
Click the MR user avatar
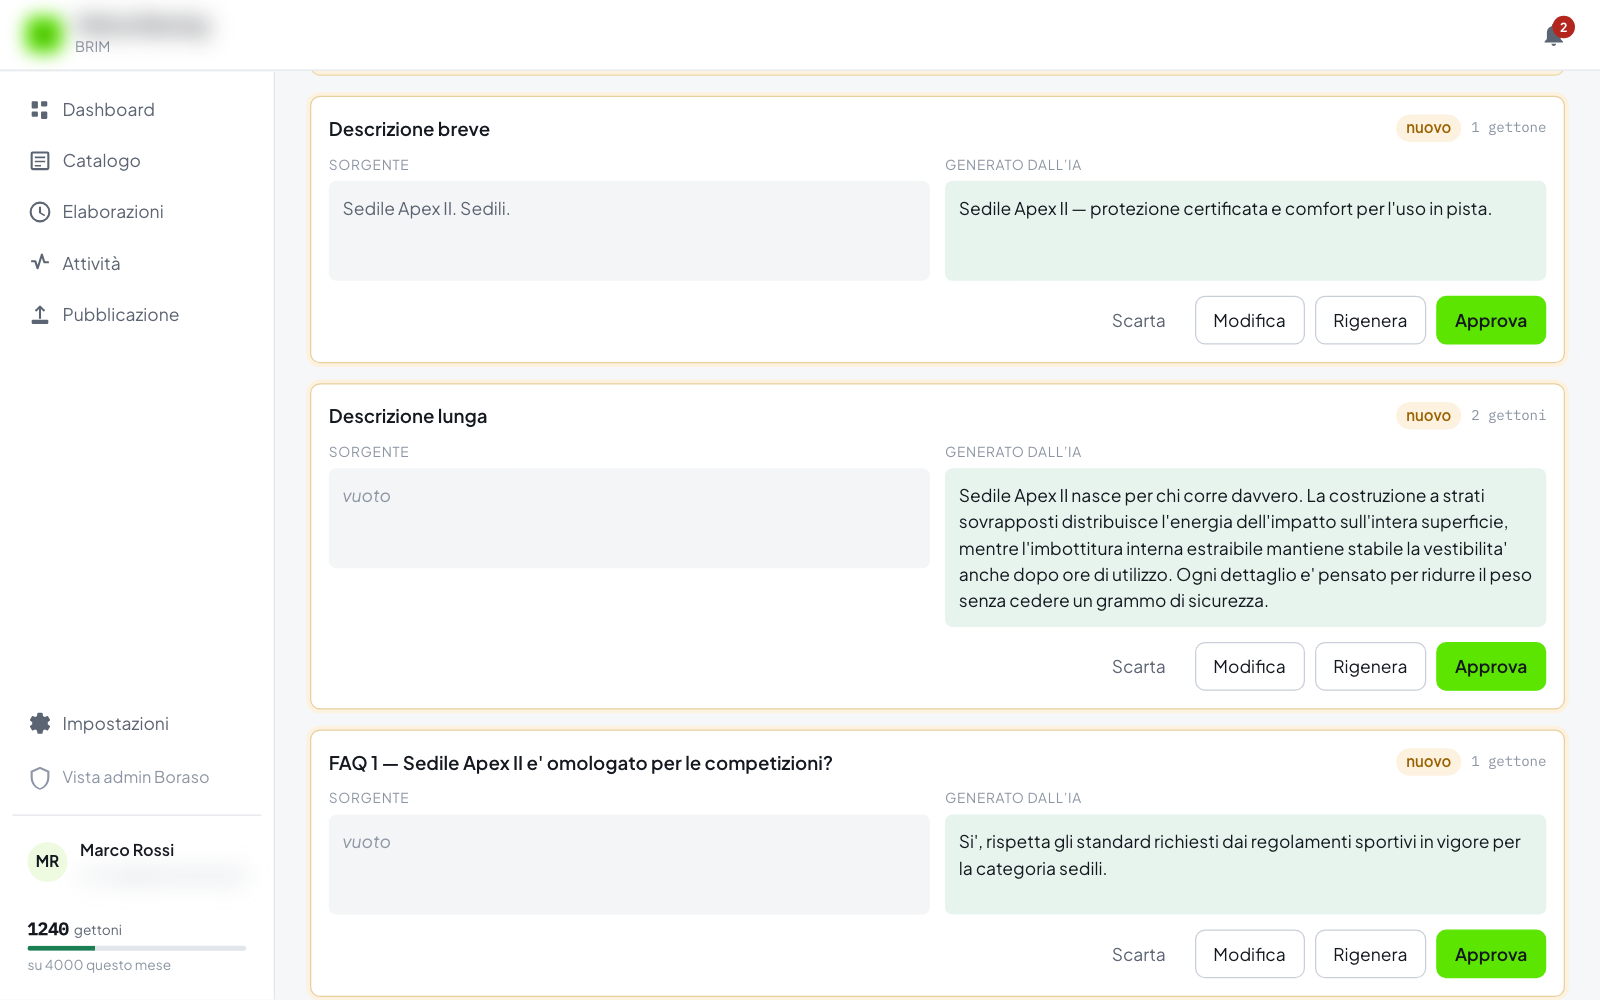tap(47, 862)
